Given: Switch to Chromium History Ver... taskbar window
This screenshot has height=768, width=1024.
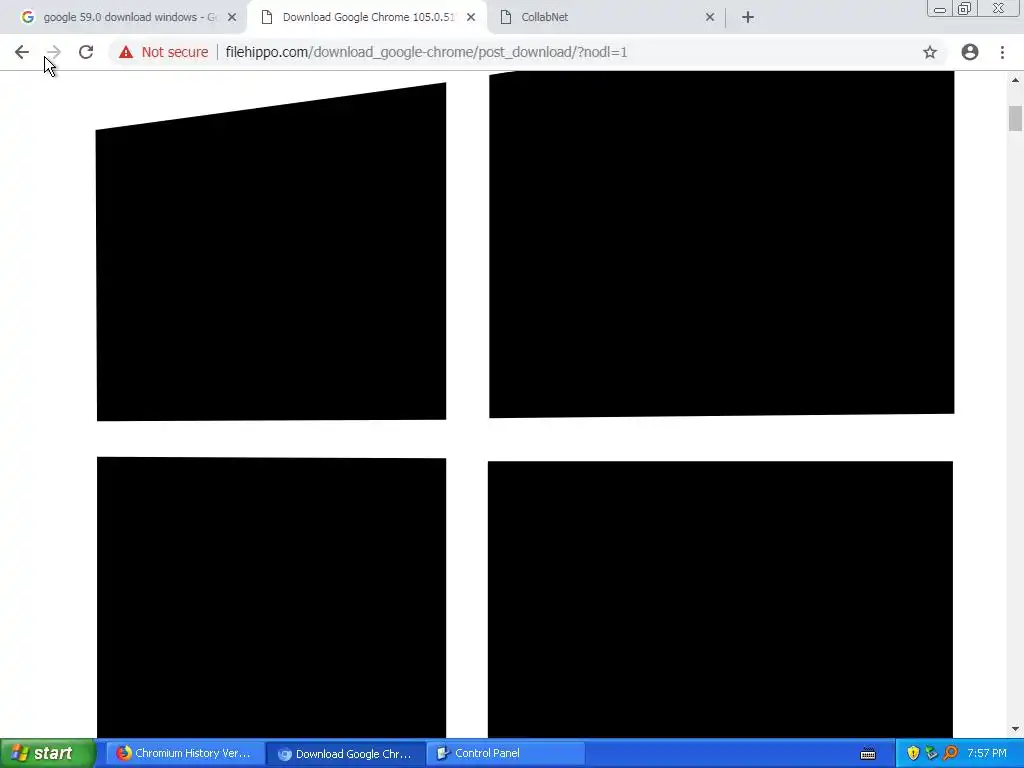Looking at the screenshot, I should click(x=184, y=754).
